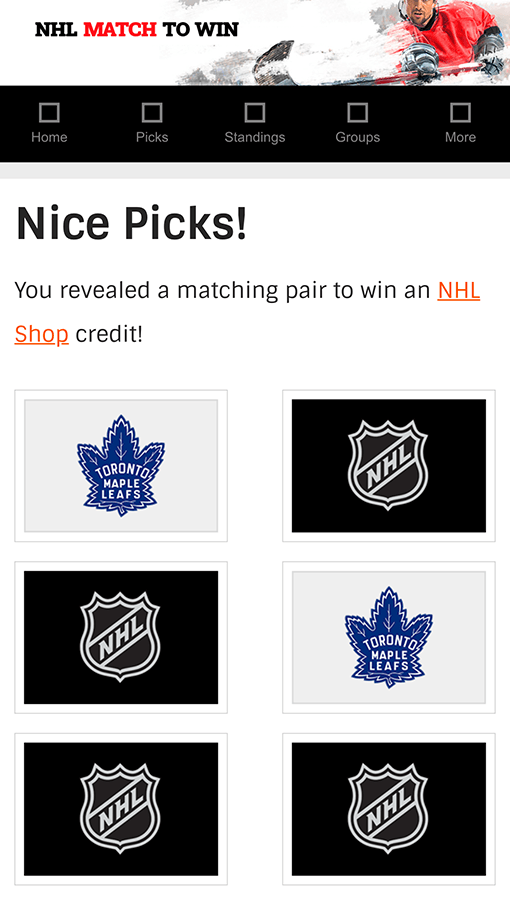Open the Home tab label
Screen dimensions: 510x900
[x=49, y=137]
